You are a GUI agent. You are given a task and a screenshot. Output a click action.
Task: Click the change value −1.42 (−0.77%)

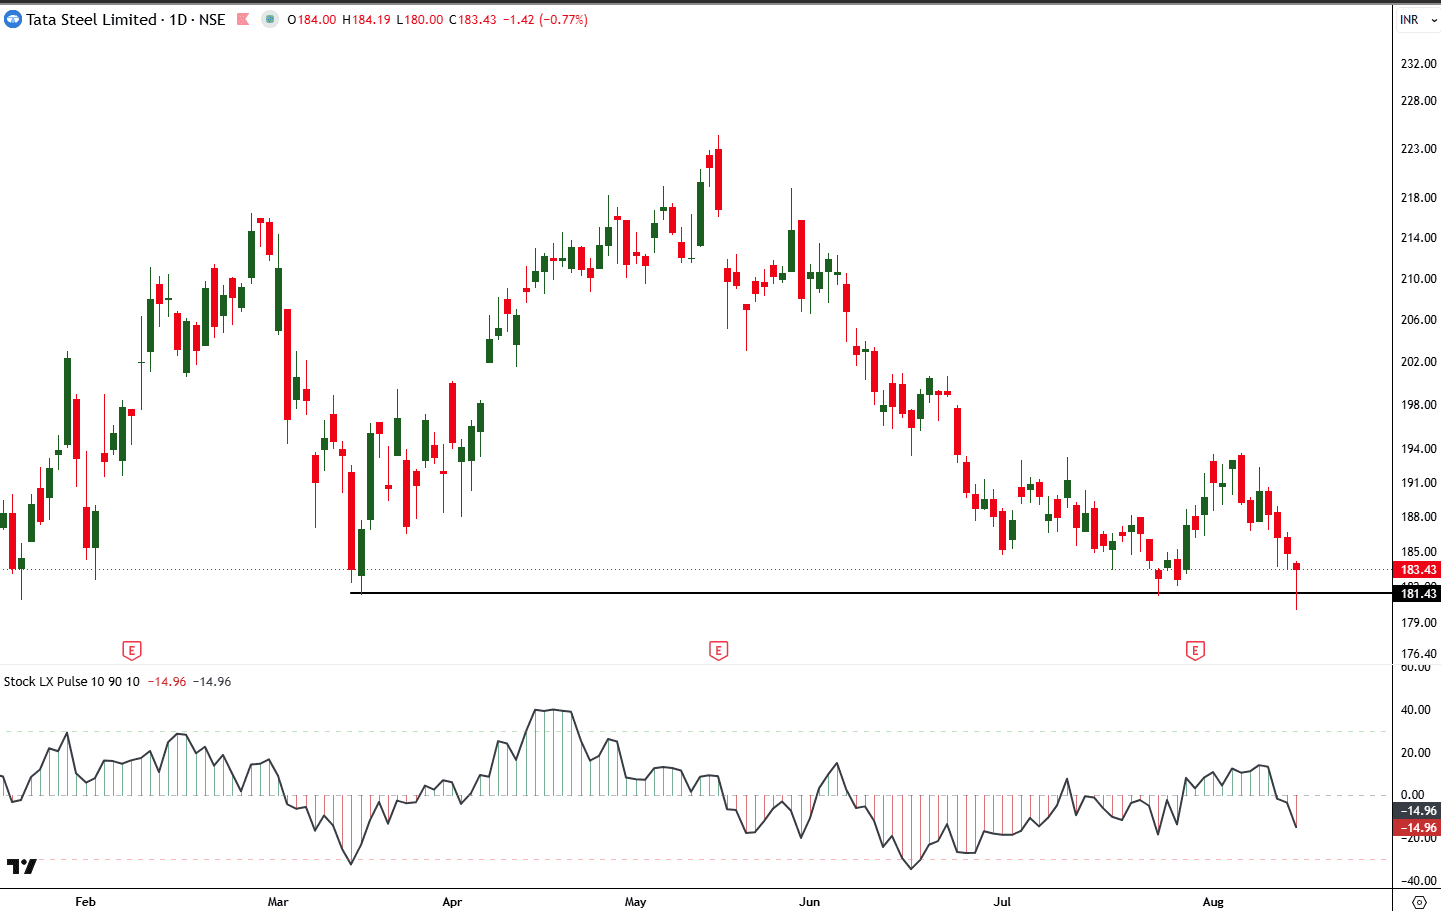[545, 19]
